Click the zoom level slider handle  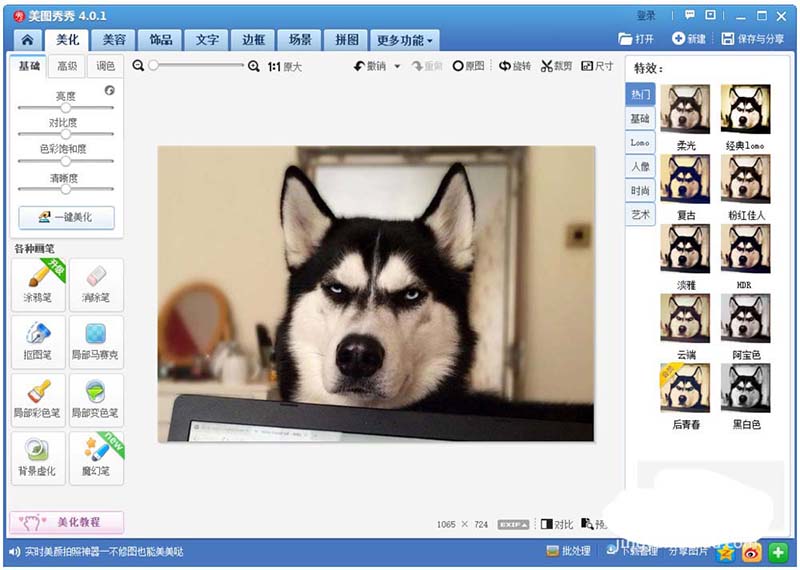[153, 65]
